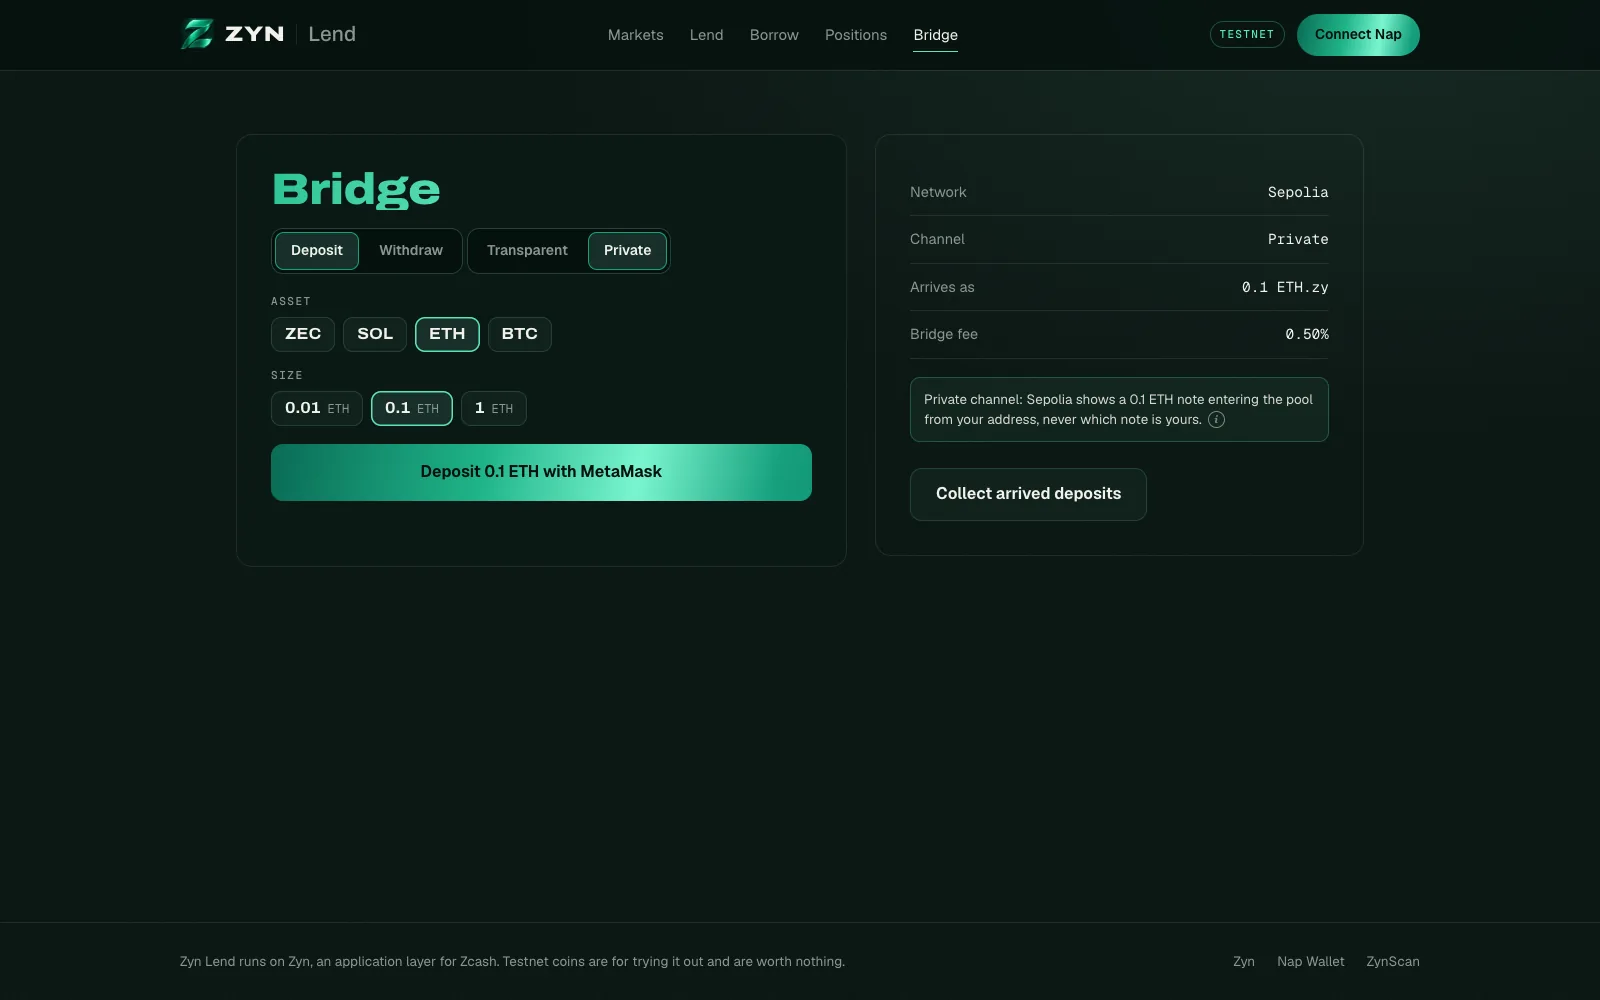
Task: Click the 0.1 ETH.zy arrives-as value
Action: pyautogui.click(x=1285, y=287)
